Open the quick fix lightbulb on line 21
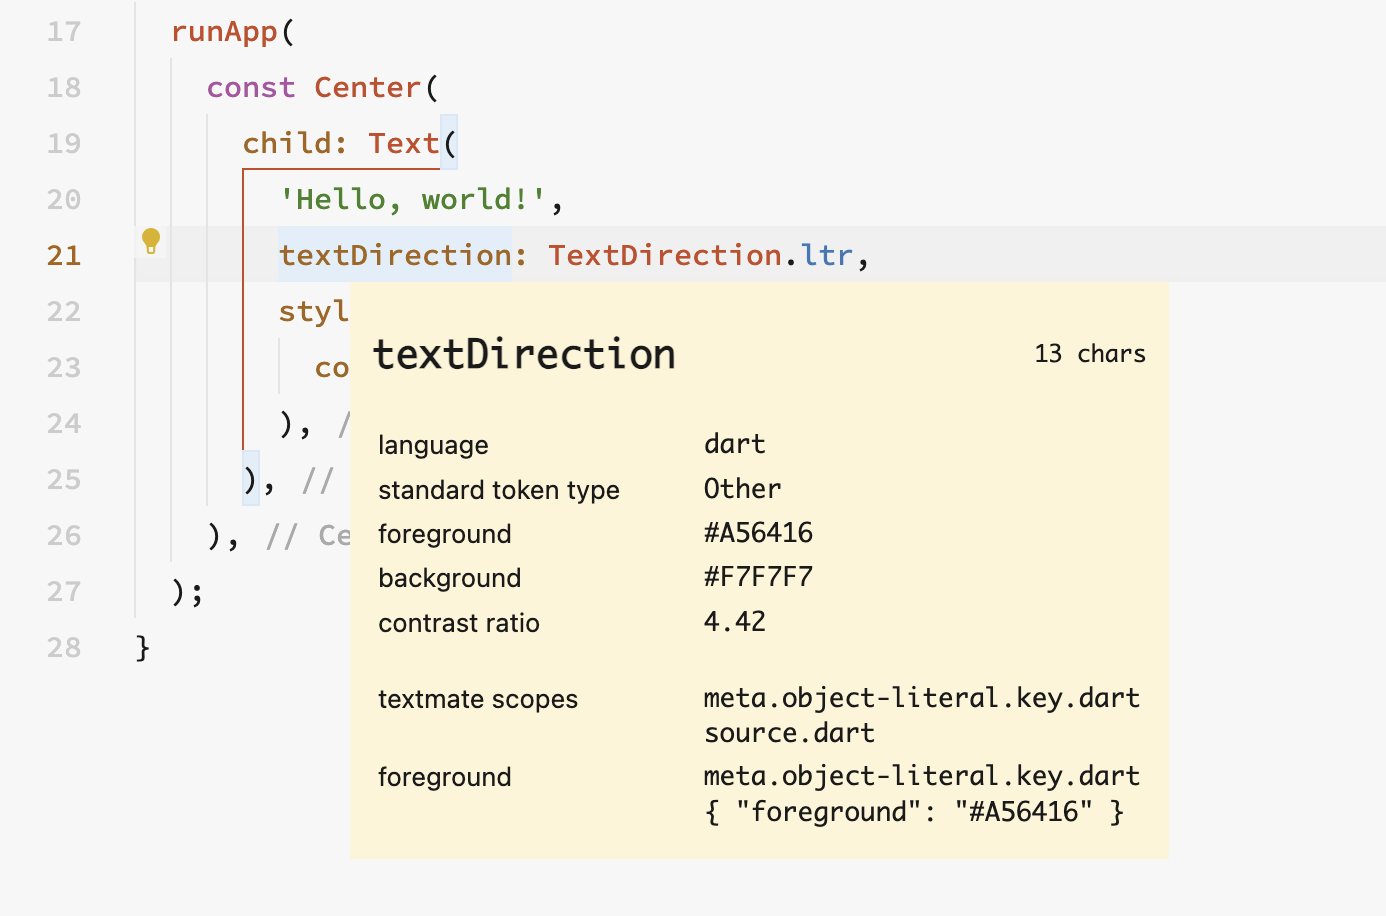Screen dimensions: 1386x916 (x=151, y=241)
